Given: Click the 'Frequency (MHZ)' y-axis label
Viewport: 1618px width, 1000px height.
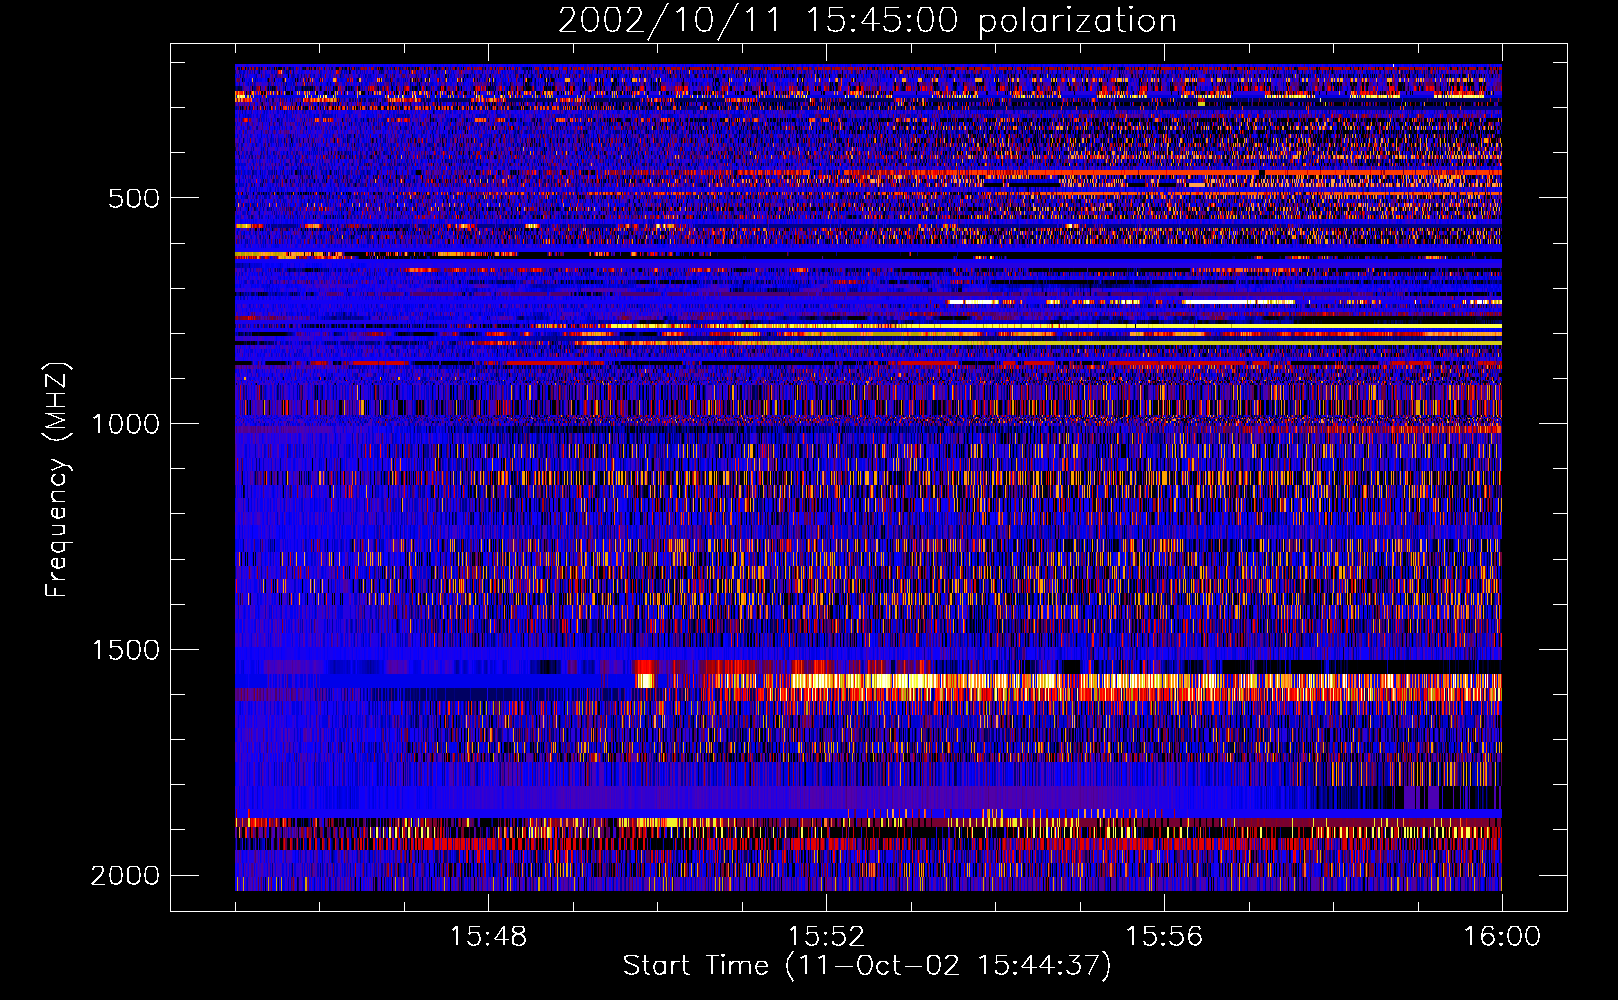Looking at the screenshot, I should [x=58, y=480].
